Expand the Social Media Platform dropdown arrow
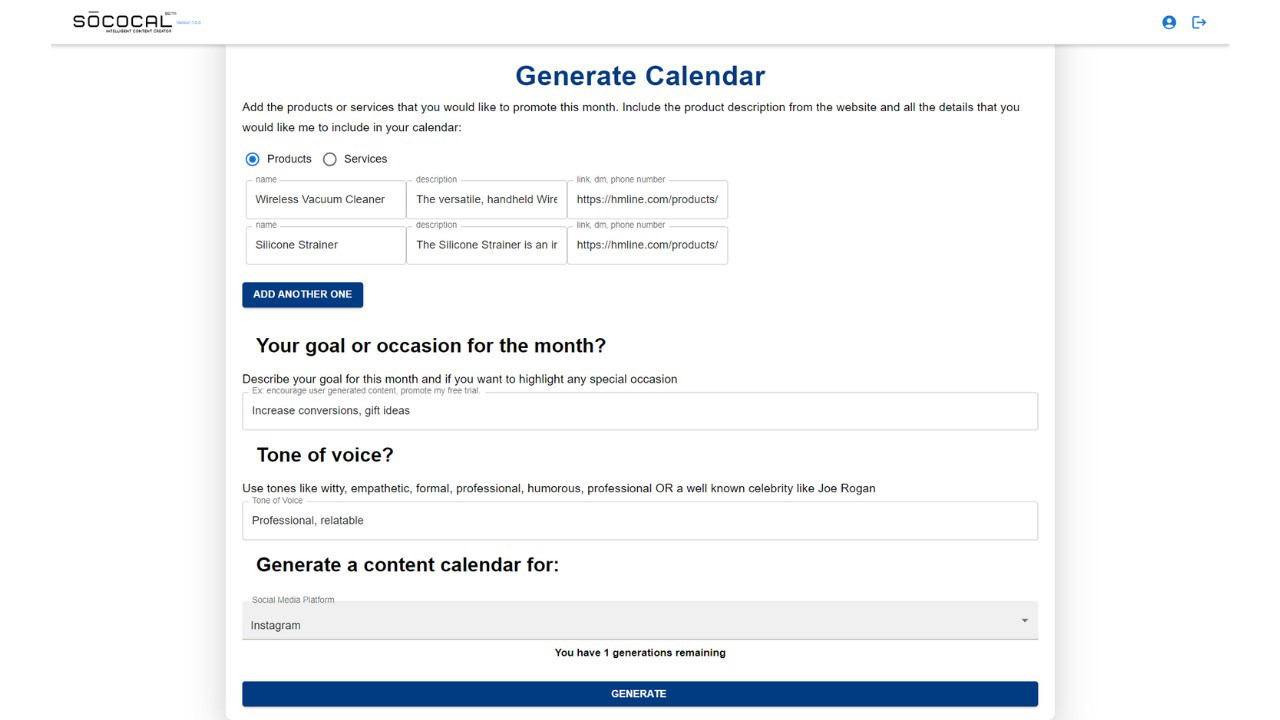Screen dimensions: 1280x720 coord(1024,621)
